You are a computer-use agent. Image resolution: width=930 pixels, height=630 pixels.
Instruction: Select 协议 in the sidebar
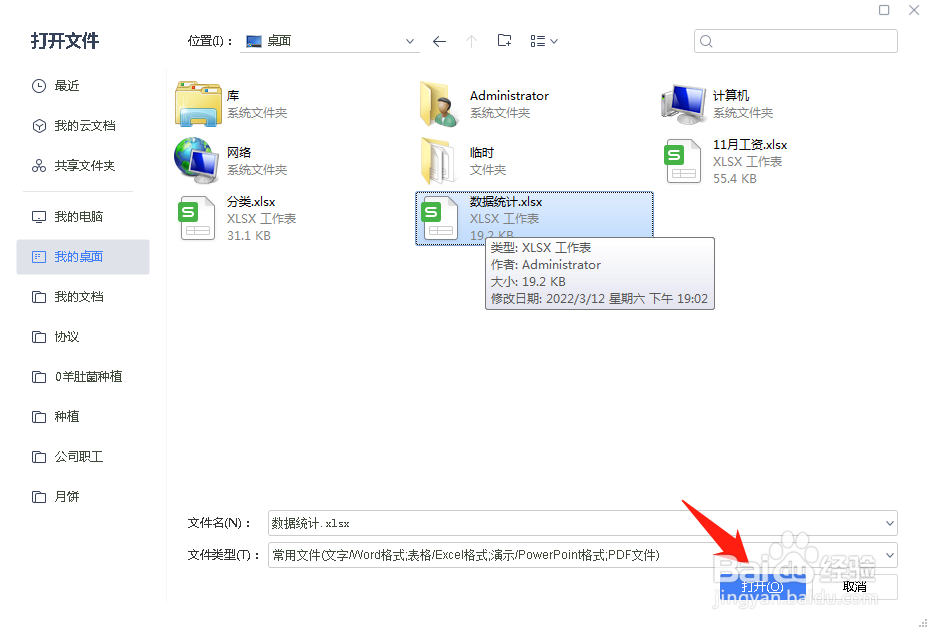70,336
